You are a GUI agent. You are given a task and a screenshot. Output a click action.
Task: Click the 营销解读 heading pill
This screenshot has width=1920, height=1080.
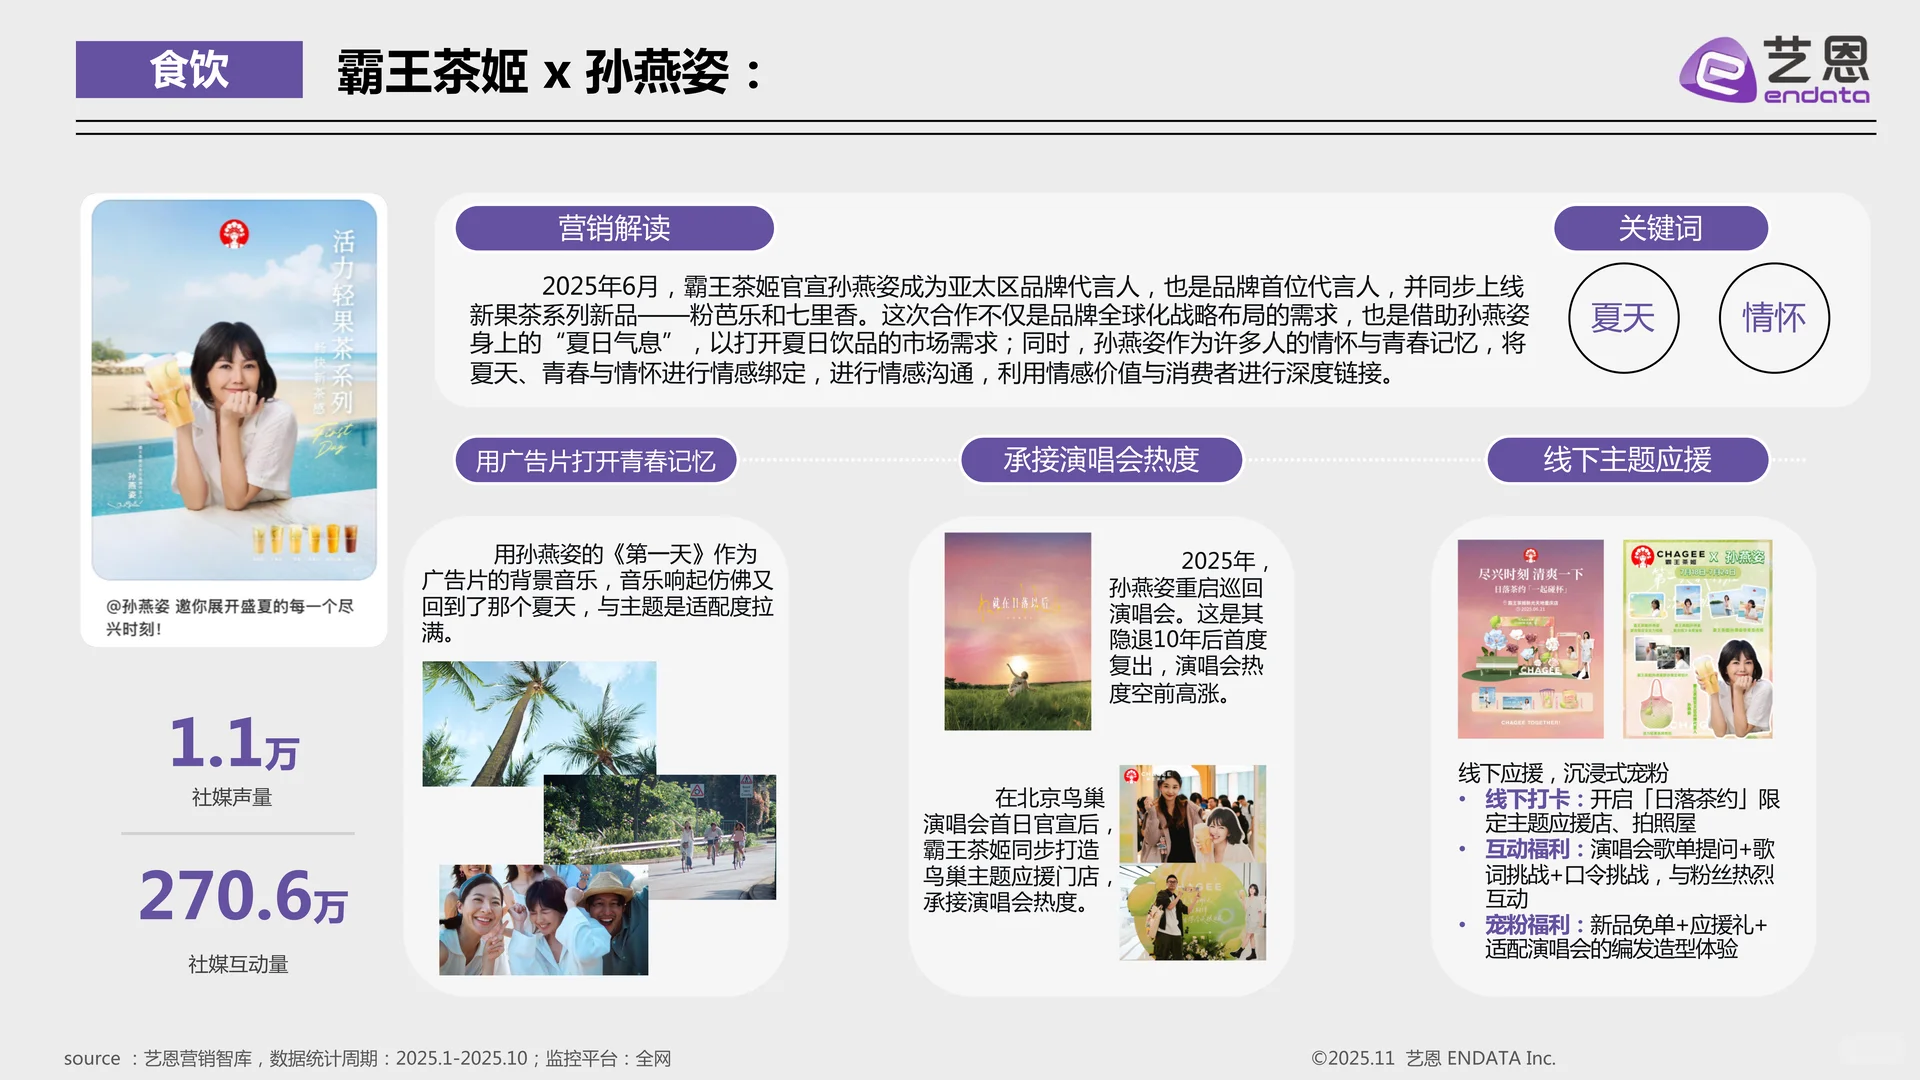(614, 228)
